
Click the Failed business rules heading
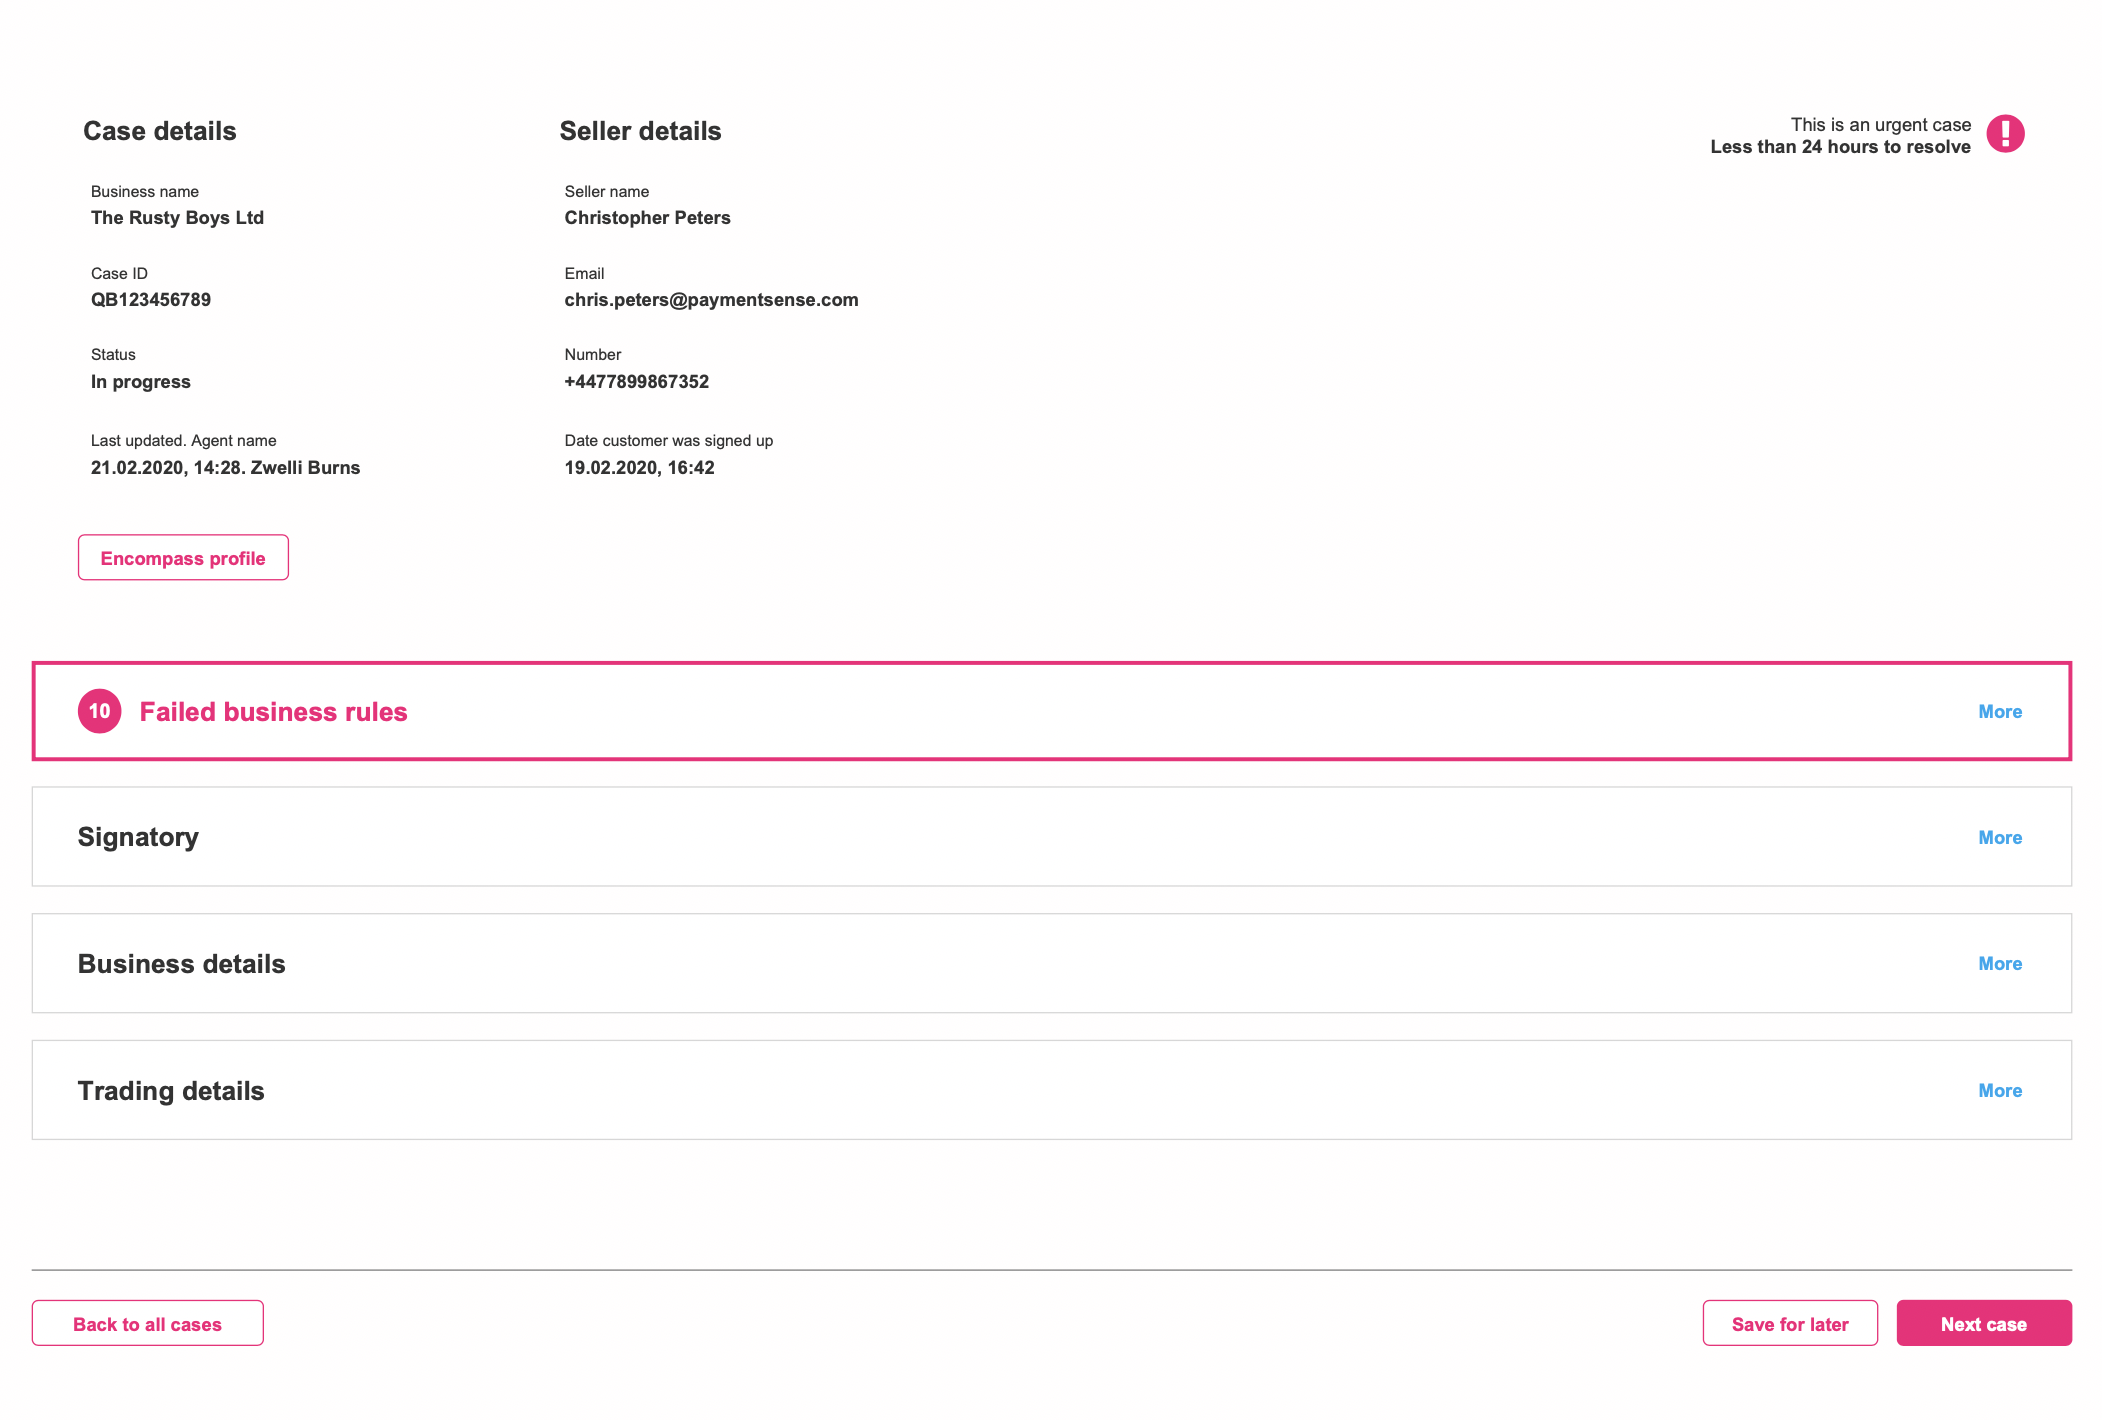click(273, 712)
